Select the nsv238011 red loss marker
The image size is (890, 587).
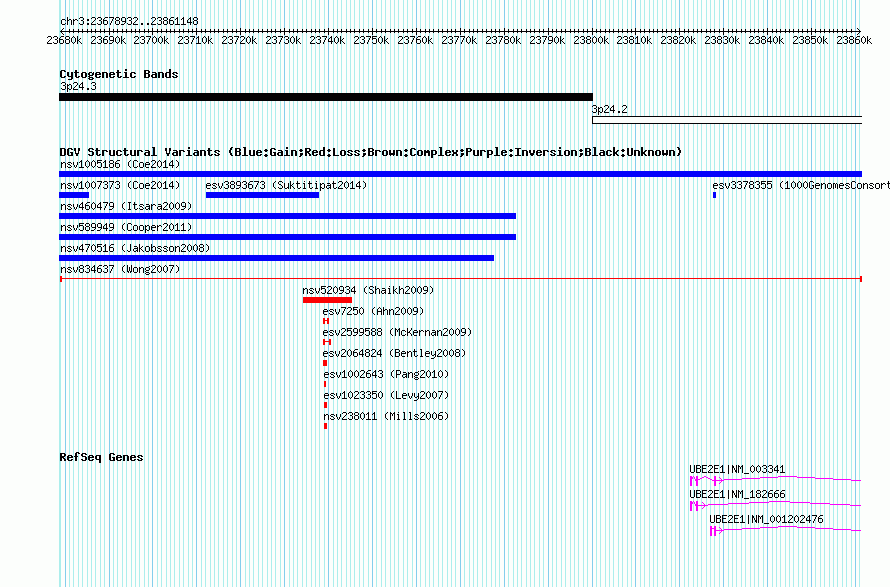(325, 426)
